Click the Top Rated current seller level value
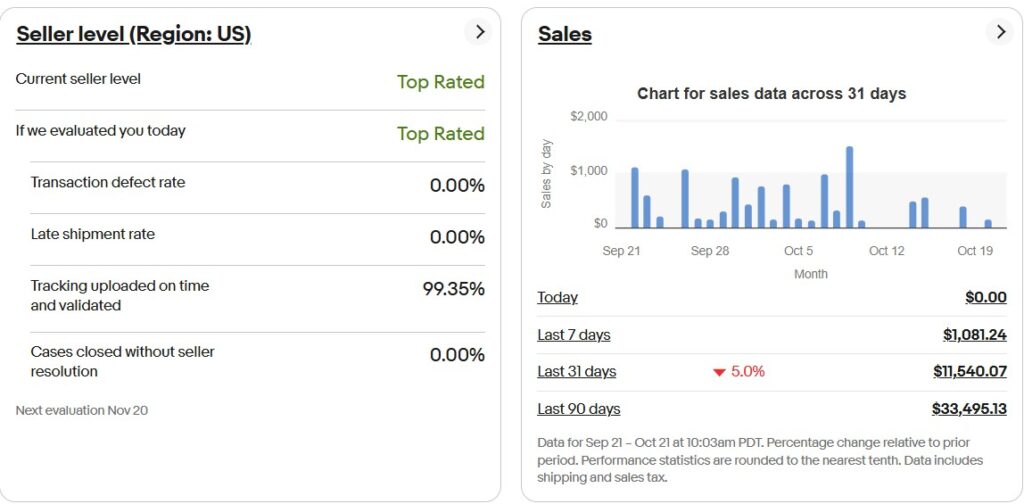This screenshot has height=504, width=1024. [440, 82]
